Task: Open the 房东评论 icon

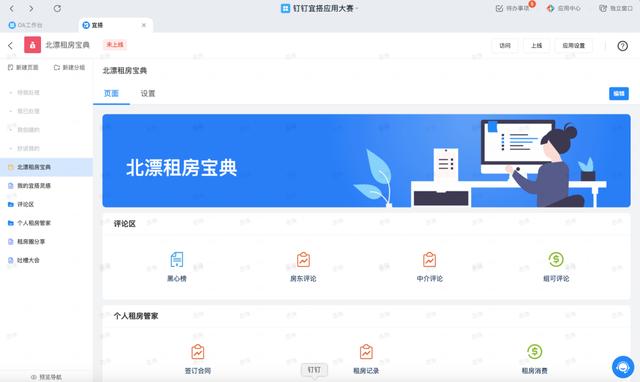Action: [x=303, y=259]
